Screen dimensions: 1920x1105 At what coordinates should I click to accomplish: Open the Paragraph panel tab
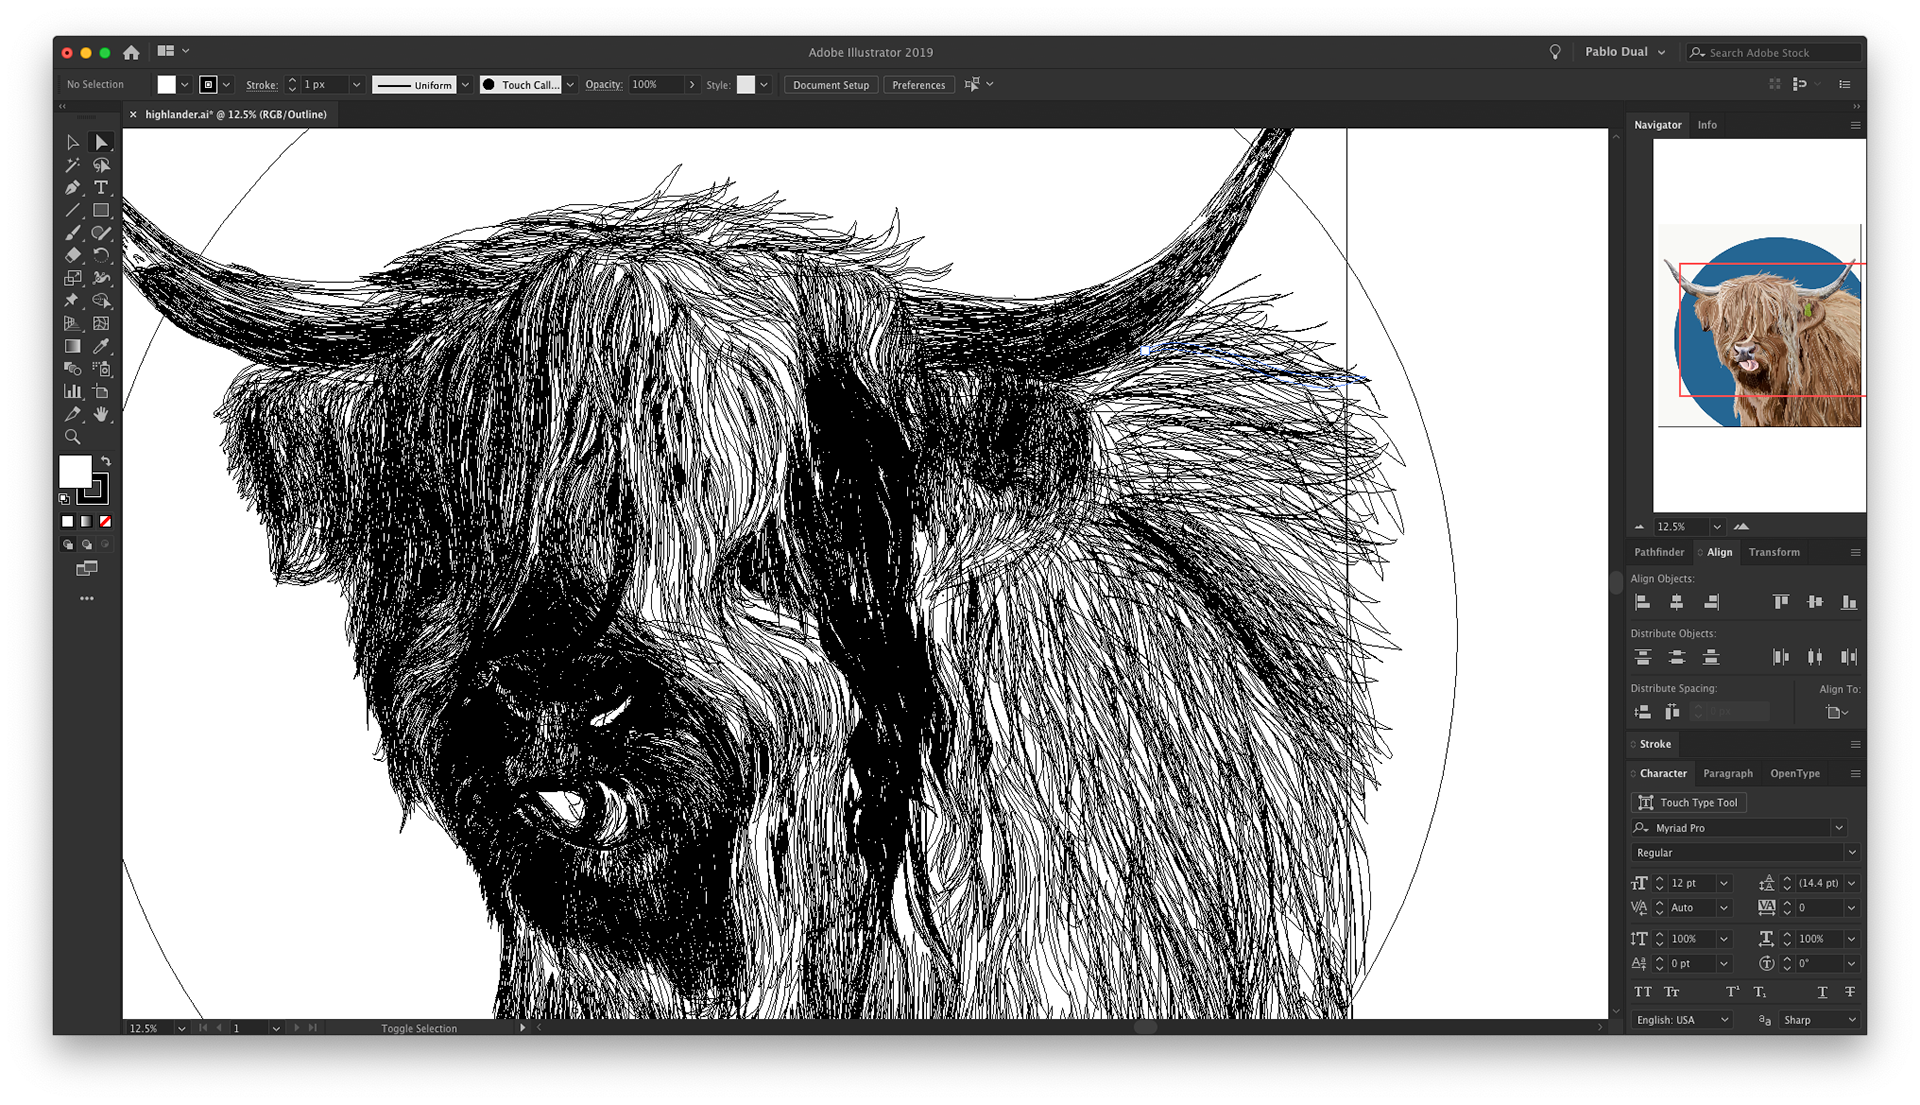click(x=1727, y=773)
